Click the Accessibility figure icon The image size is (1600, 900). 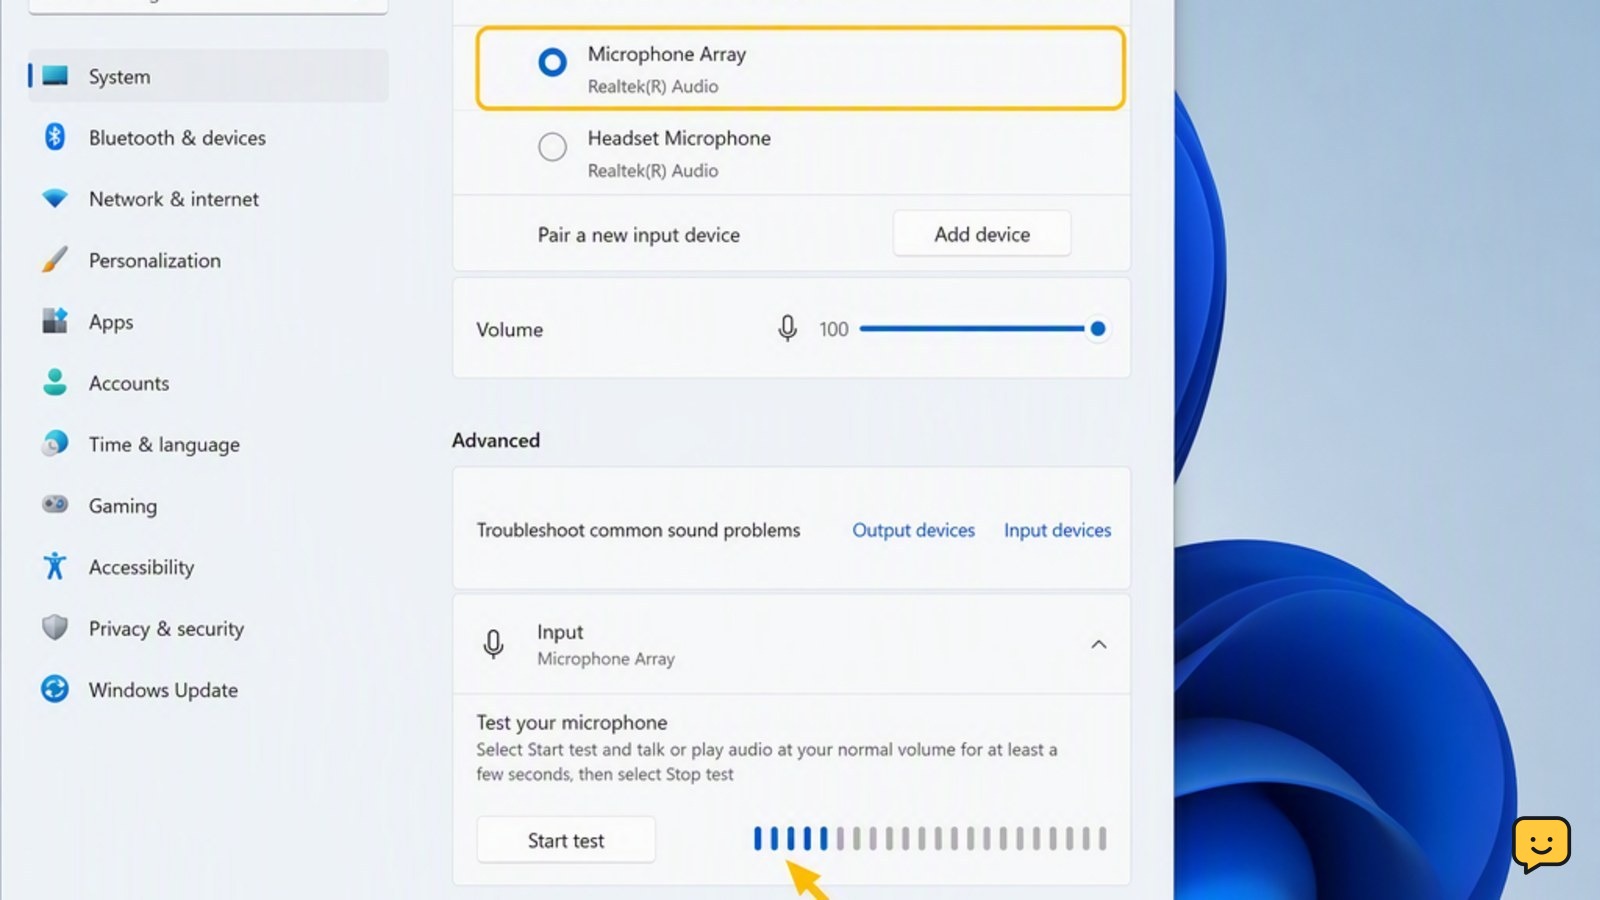click(55, 566)
